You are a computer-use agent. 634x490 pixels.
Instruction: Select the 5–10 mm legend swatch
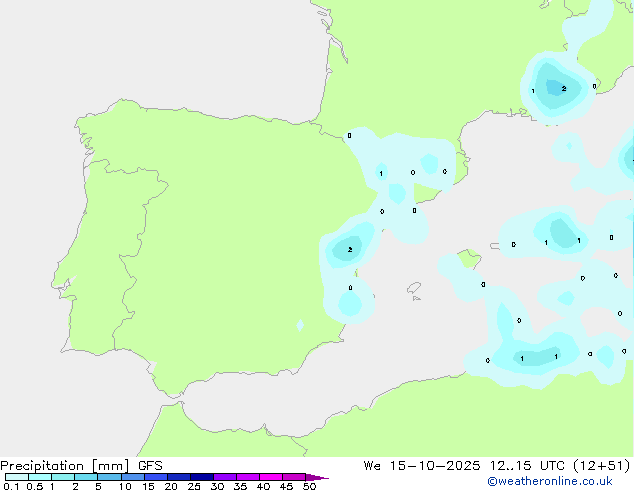[x=109, y=477]
